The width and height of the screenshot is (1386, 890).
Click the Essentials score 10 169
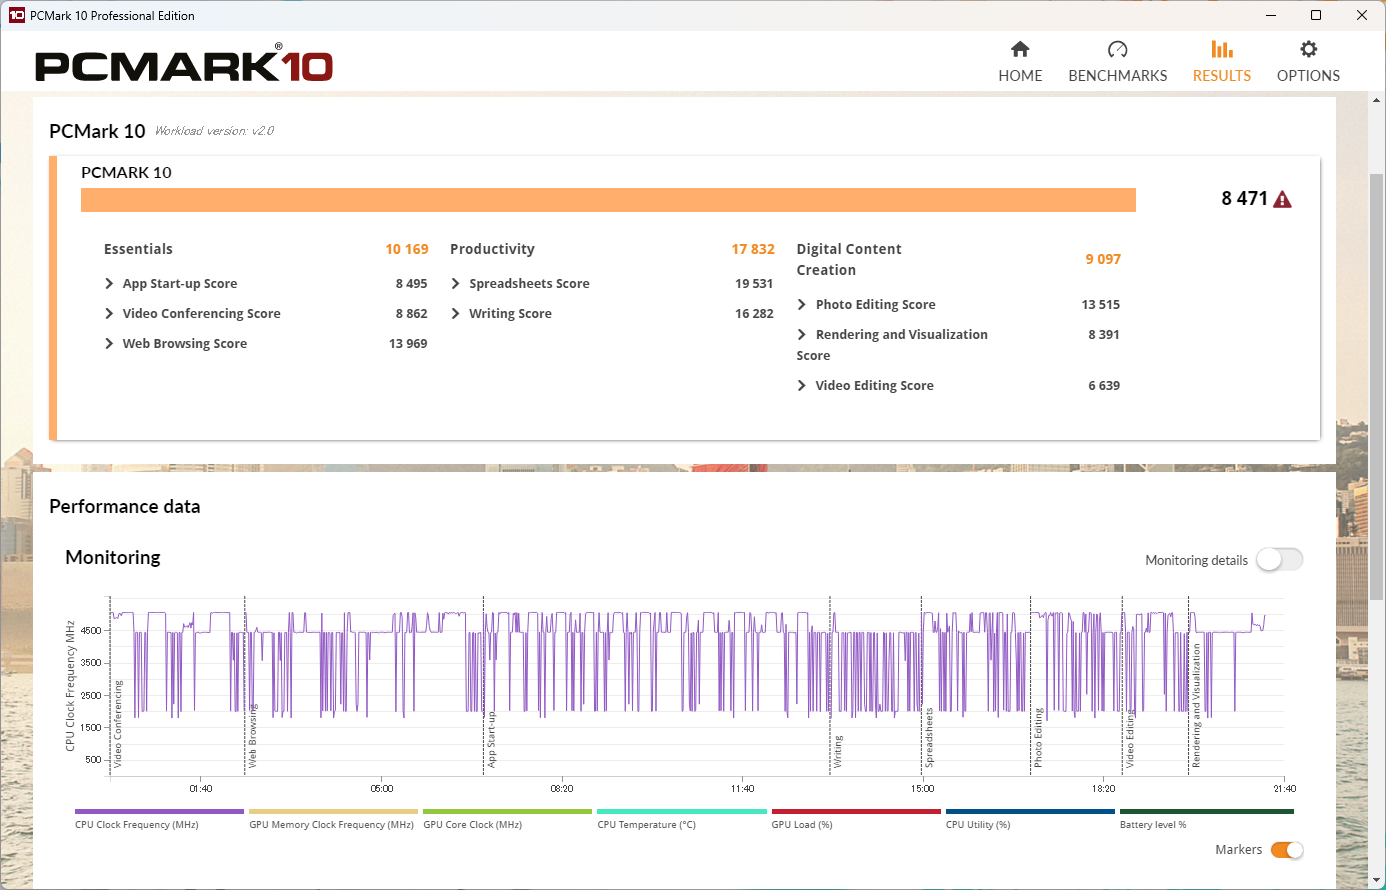click(407, 249)
